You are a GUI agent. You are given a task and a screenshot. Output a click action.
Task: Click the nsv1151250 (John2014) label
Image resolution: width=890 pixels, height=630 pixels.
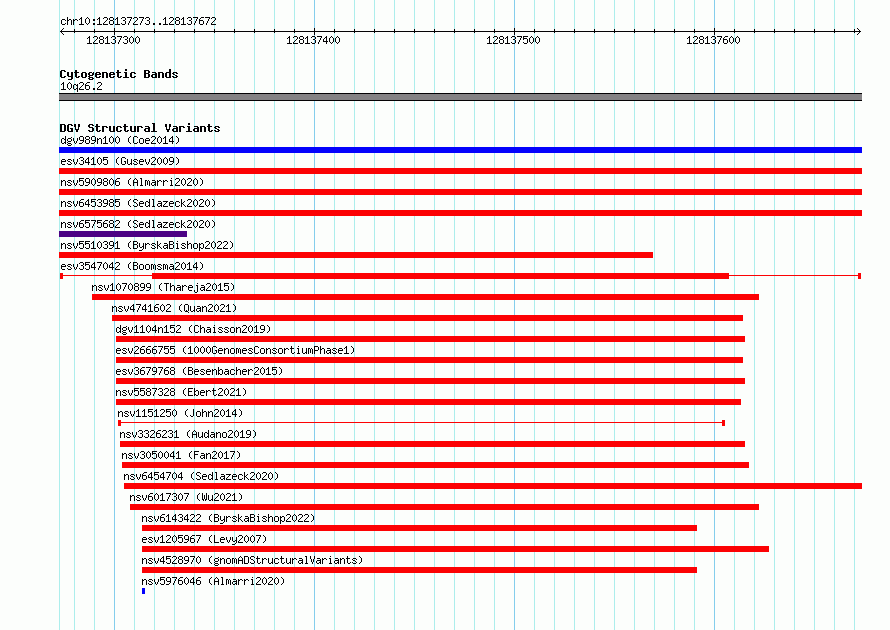point(180,413)
